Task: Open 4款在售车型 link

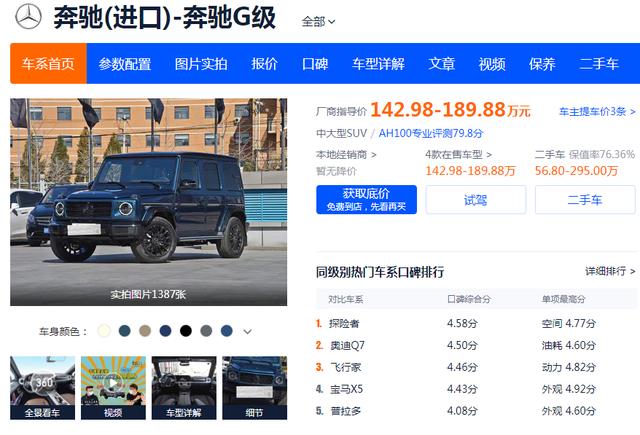Action: click(458, 155)
